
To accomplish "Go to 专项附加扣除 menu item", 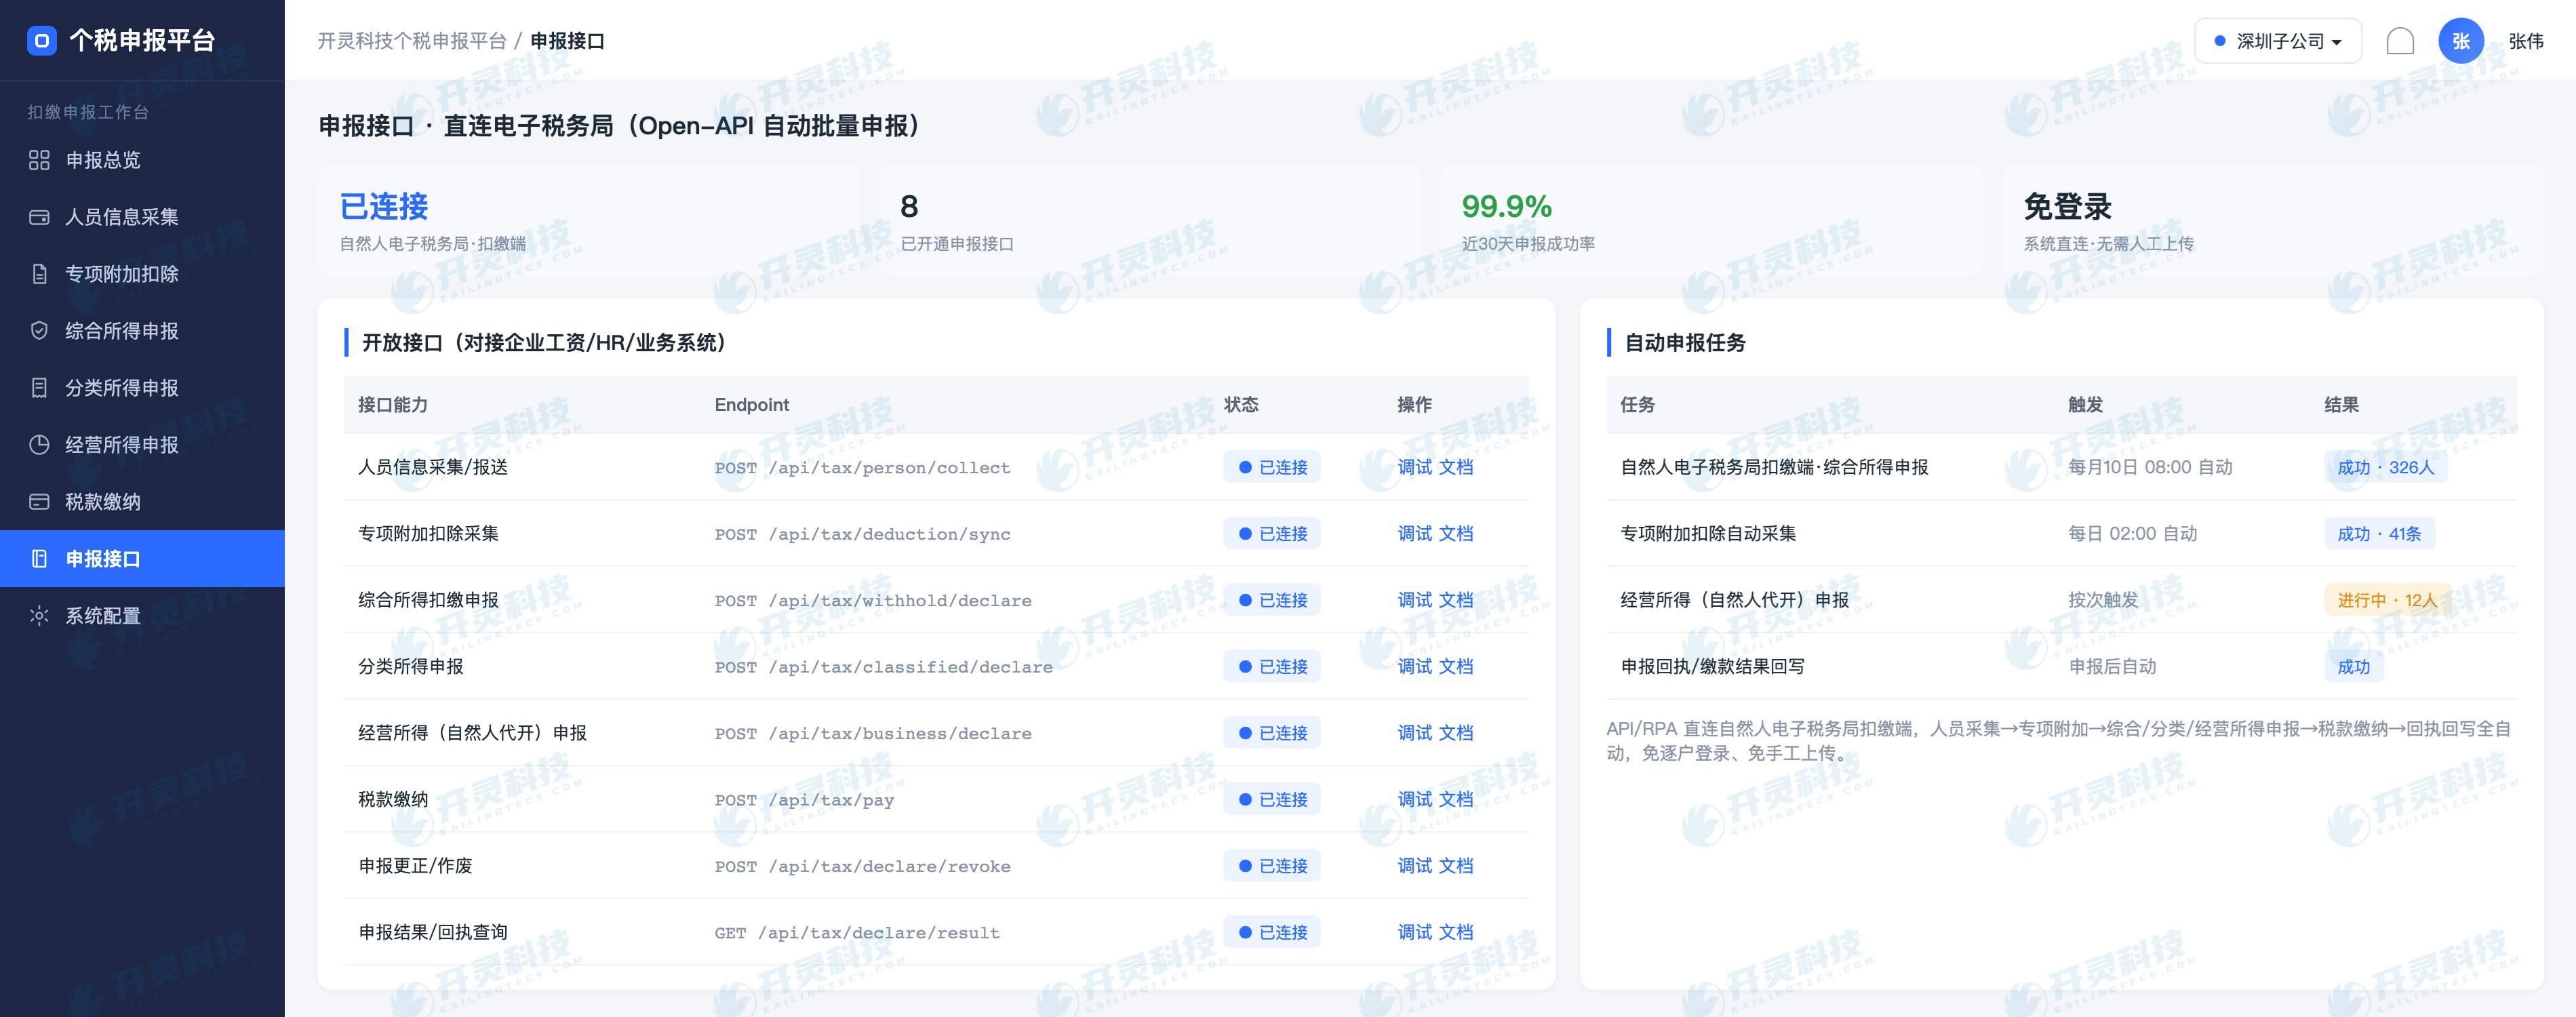I will point(142,274).
